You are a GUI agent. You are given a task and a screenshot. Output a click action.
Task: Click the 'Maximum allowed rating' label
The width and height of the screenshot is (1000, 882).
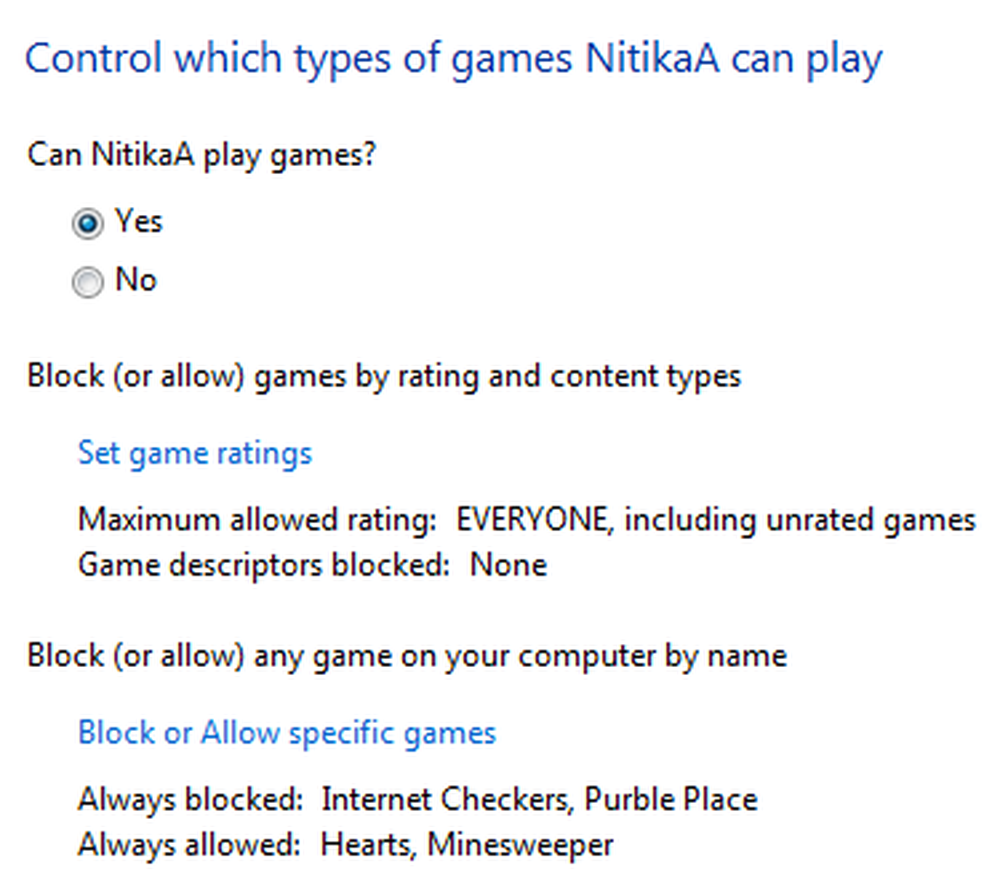pos(257,520)
